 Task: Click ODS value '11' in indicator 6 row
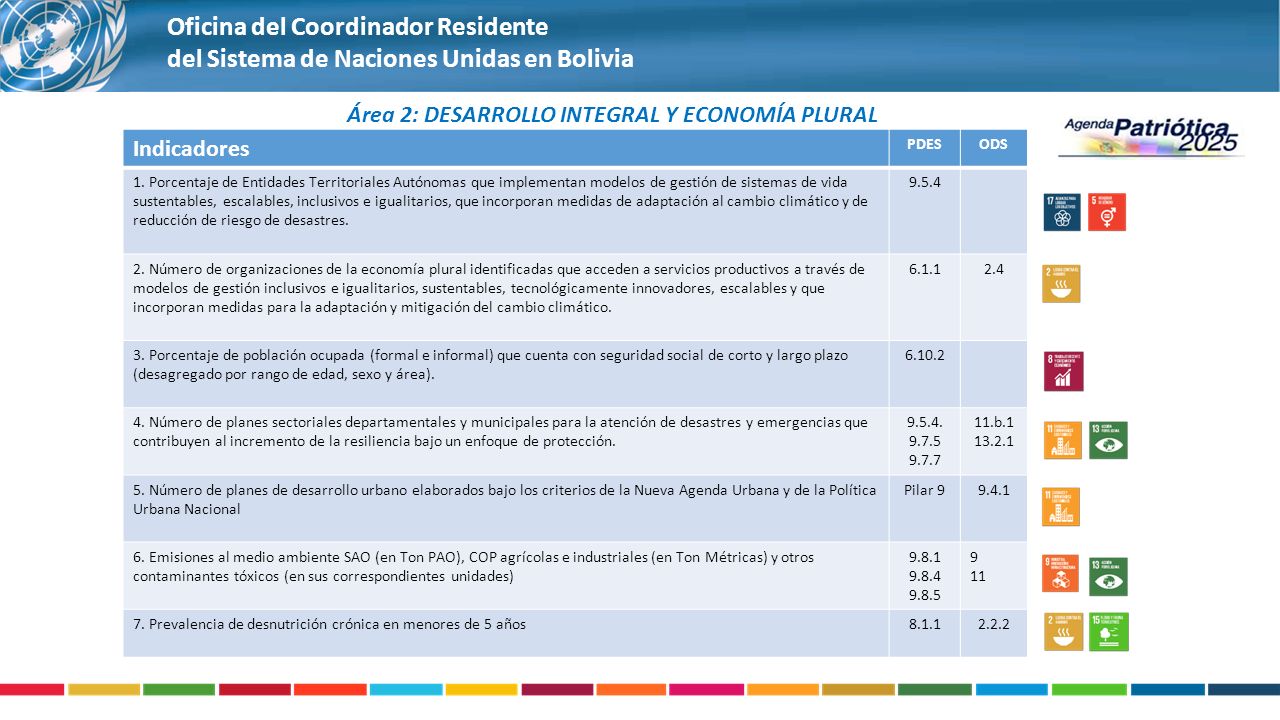click(x=978, y=576)
